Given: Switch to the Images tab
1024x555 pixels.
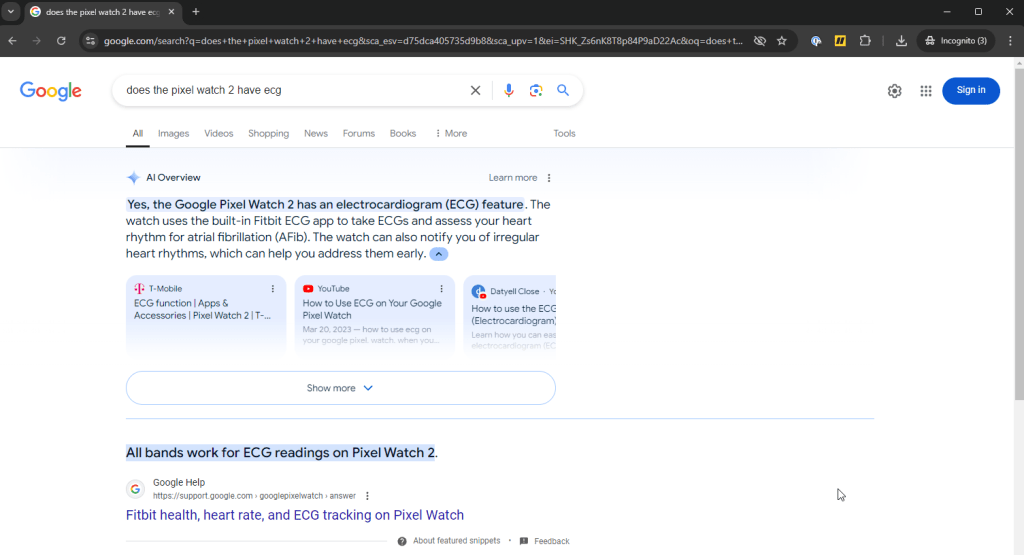Looking at the screenshot, I should point(173,133).
